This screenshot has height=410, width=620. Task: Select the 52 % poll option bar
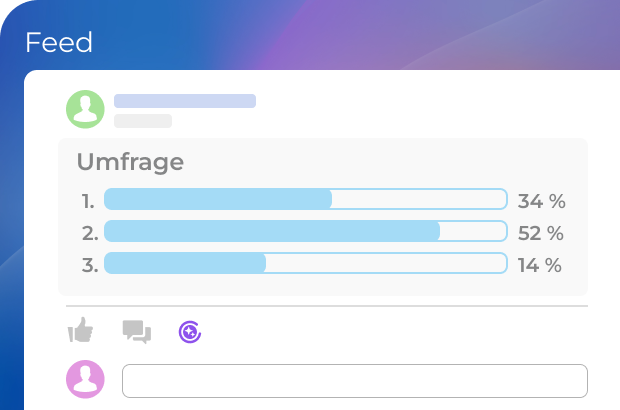coord(305,232)
